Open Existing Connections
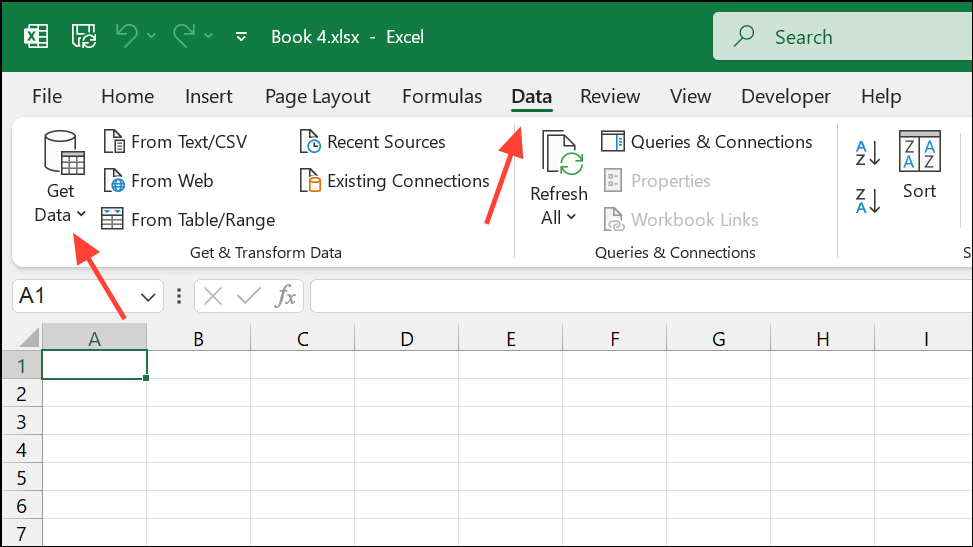The image size is (973, 547). click(x=395, y=181)
